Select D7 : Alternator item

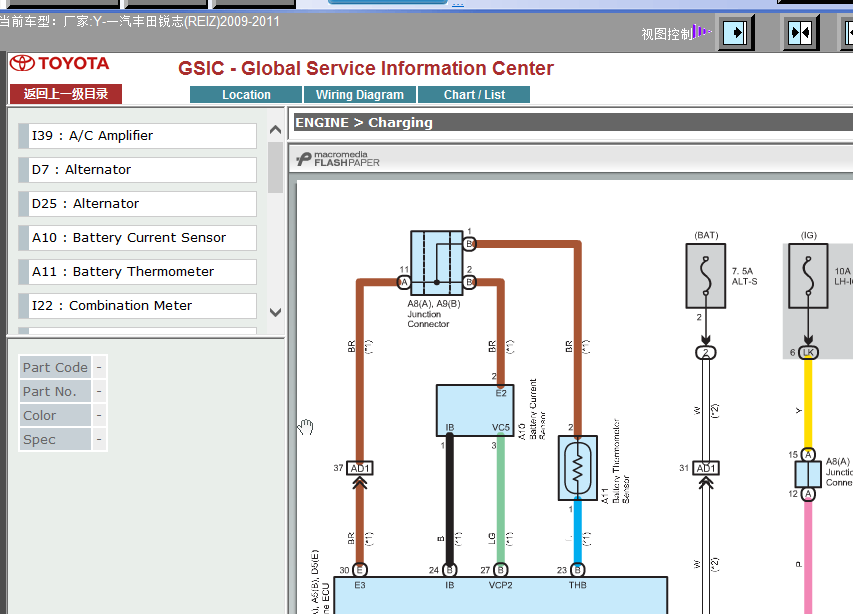point(138,170)
